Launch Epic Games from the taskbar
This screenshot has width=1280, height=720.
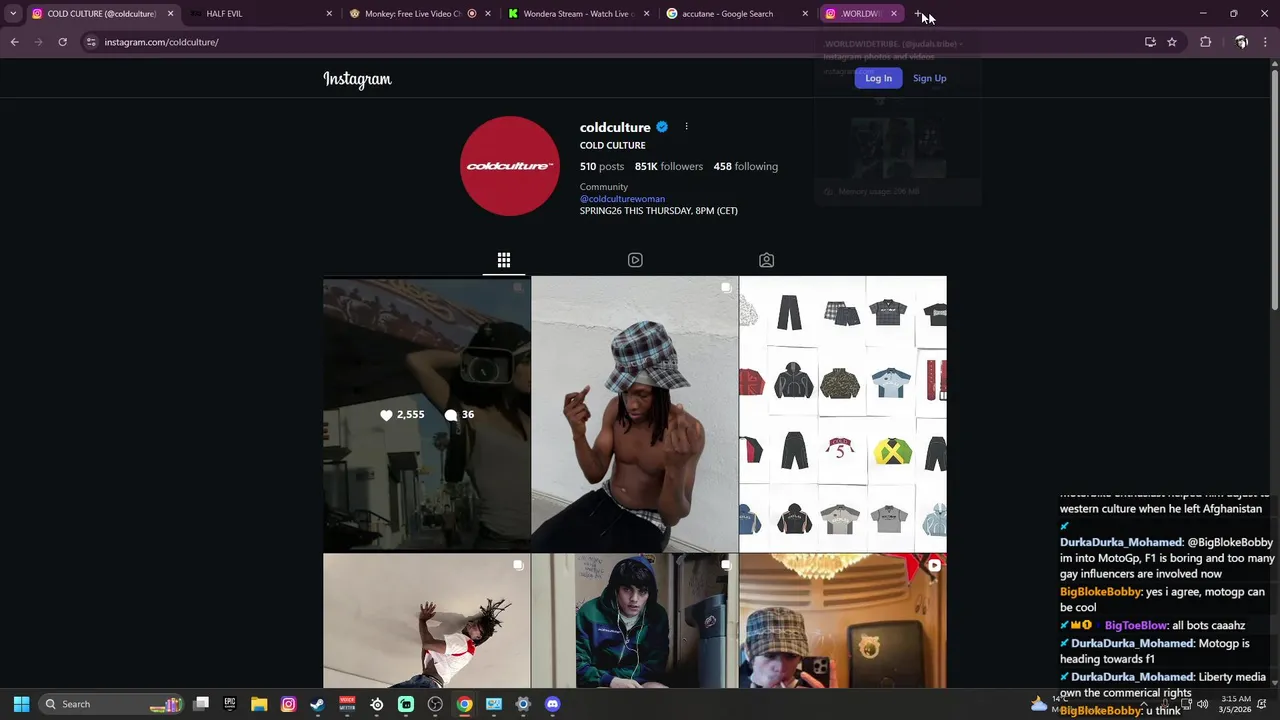pos(230,704)
